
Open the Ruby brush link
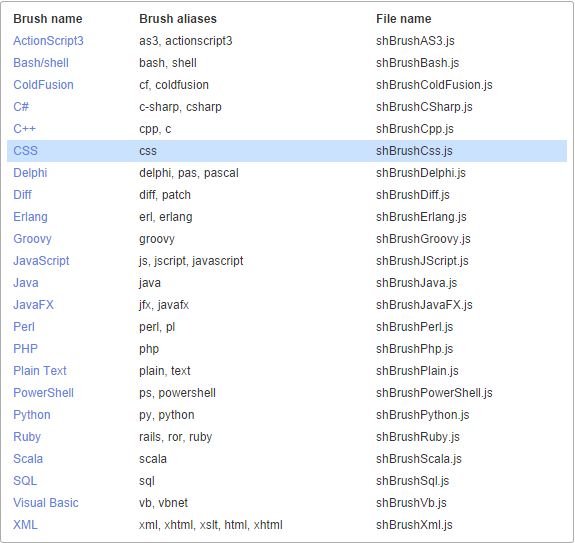click(x=27, y=437)
